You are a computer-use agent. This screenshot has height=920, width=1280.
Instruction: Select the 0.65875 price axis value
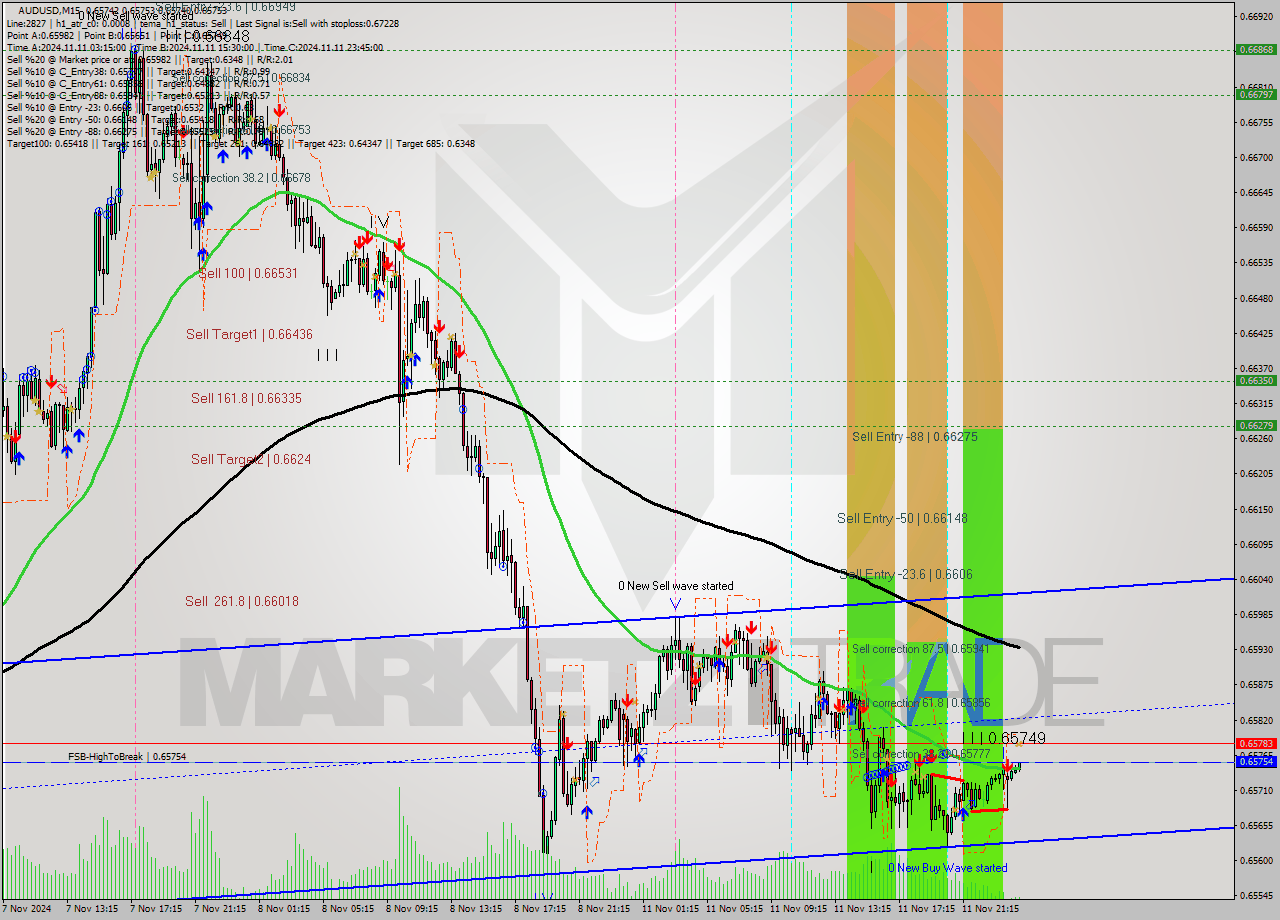tap(1256, 685)
